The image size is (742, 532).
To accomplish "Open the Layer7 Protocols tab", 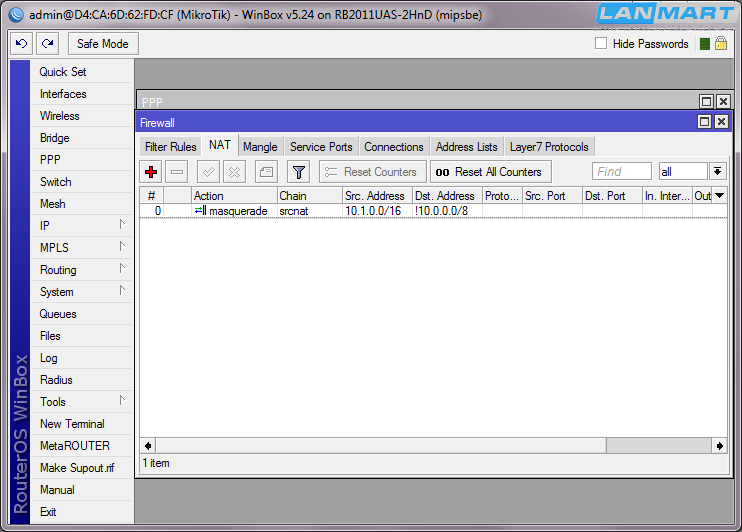I will [549, 147].
